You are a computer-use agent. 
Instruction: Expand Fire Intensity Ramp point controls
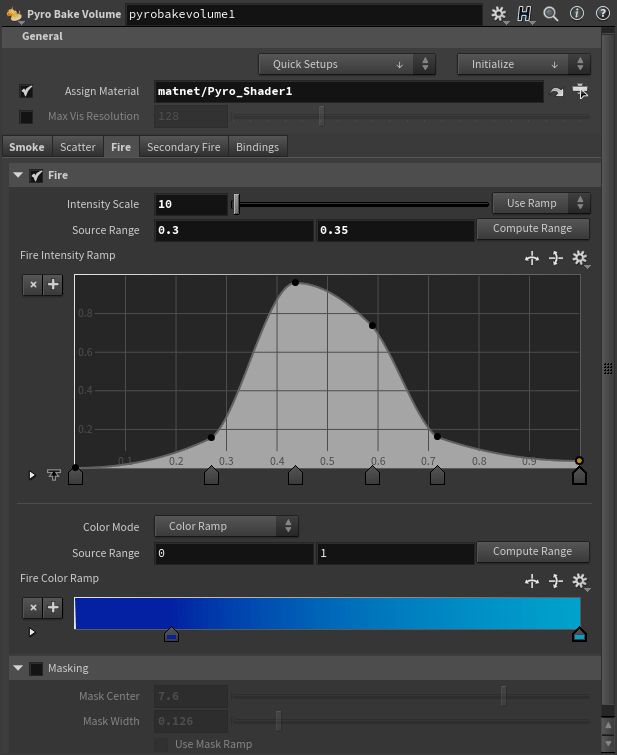pos(32,475)
